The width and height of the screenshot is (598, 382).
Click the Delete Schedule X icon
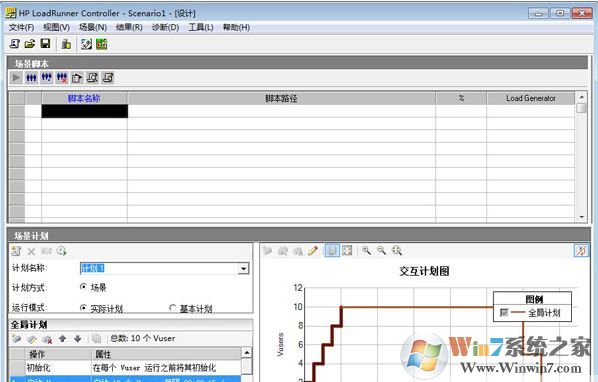(31, 251)
